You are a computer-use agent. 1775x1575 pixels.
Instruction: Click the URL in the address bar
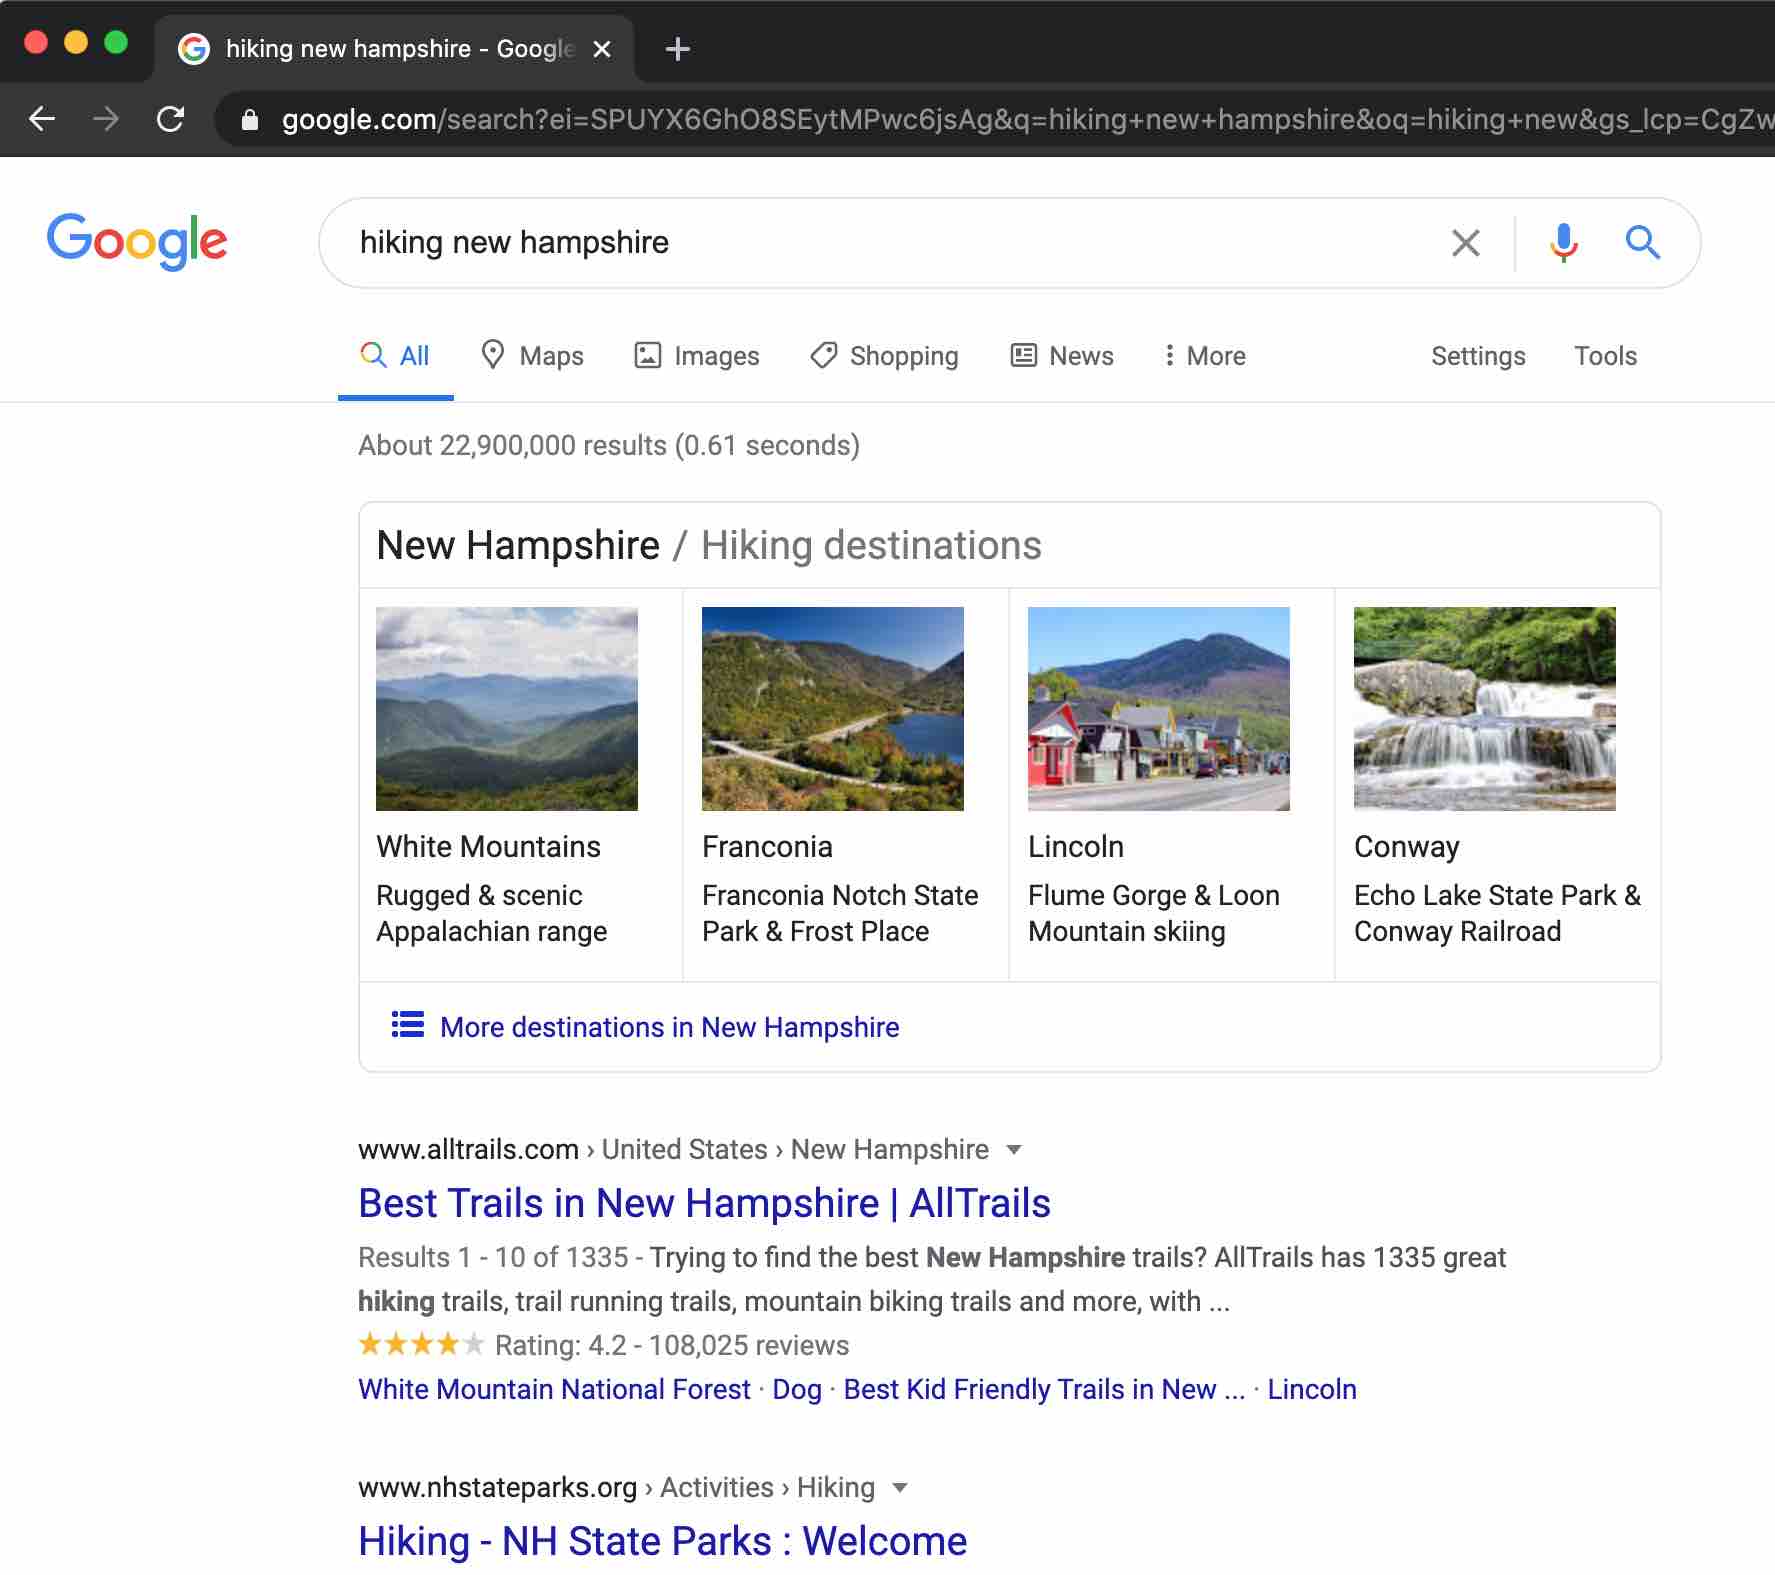[x=1027, y=119]
